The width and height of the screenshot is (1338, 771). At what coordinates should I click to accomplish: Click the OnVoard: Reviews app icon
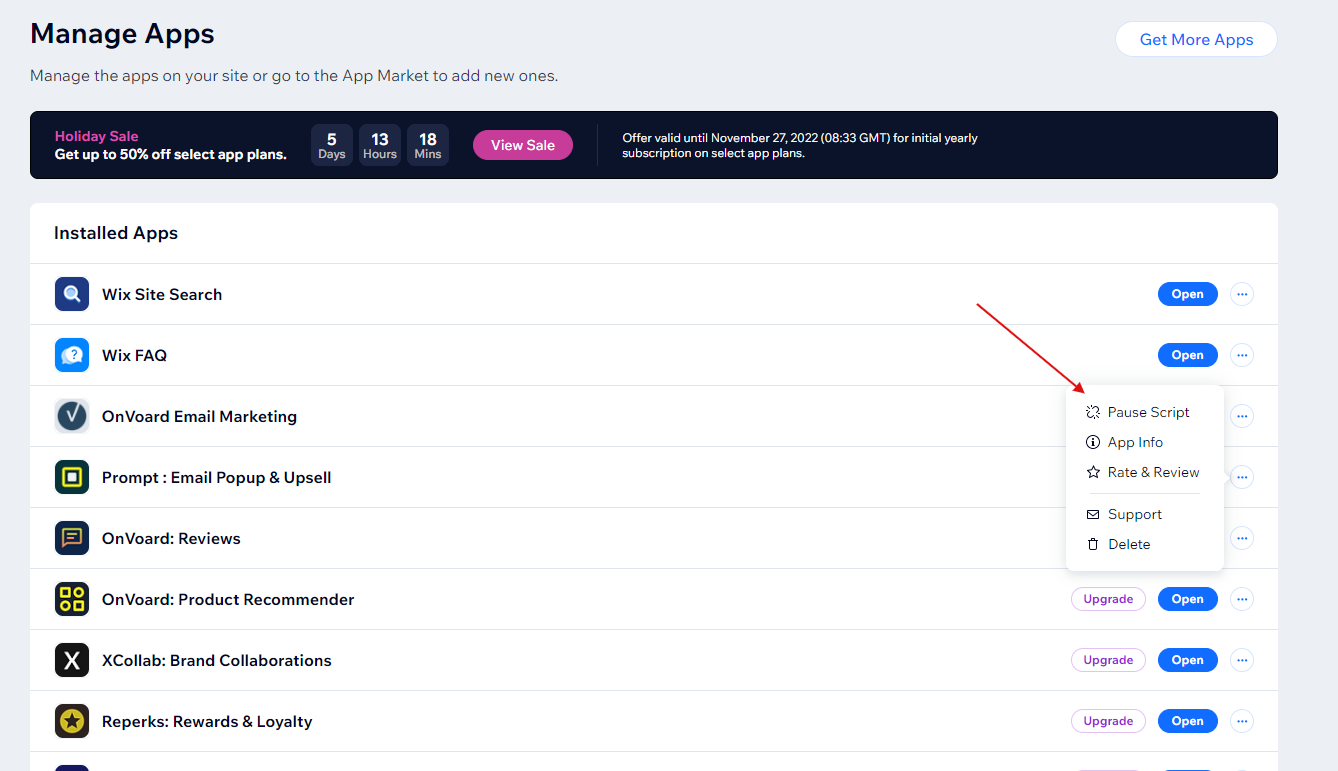72,538
